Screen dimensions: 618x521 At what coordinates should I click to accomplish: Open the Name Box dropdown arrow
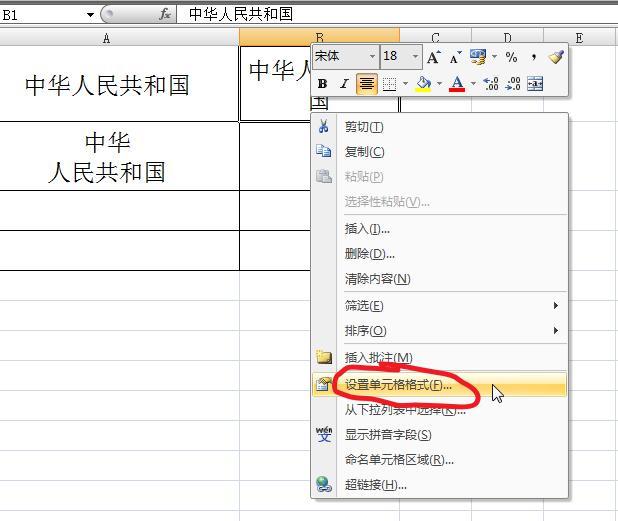pyautogui.click(x=90, y=15)
